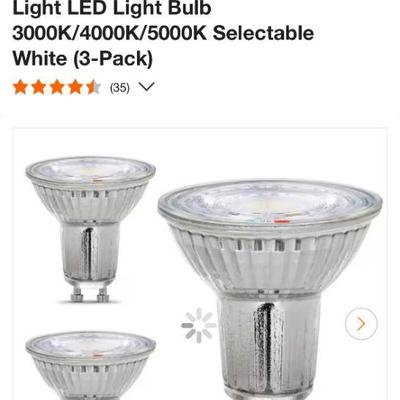Click the third orange star
Screen dimensions: 400x400
click(57, 87)
